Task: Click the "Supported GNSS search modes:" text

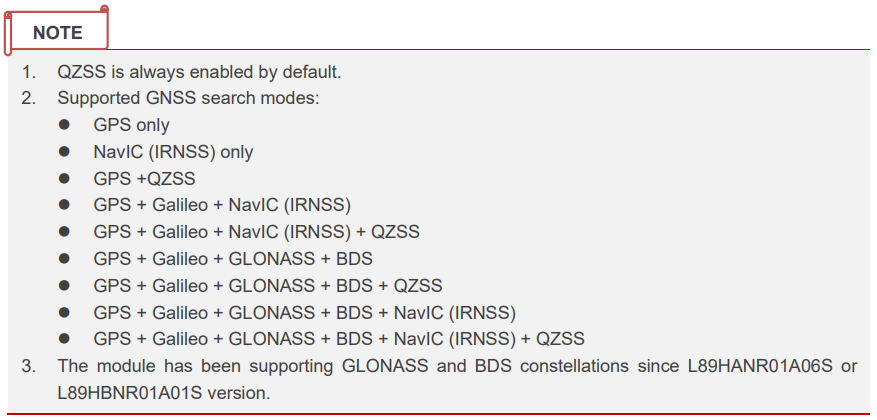Action: click(188, 98)
